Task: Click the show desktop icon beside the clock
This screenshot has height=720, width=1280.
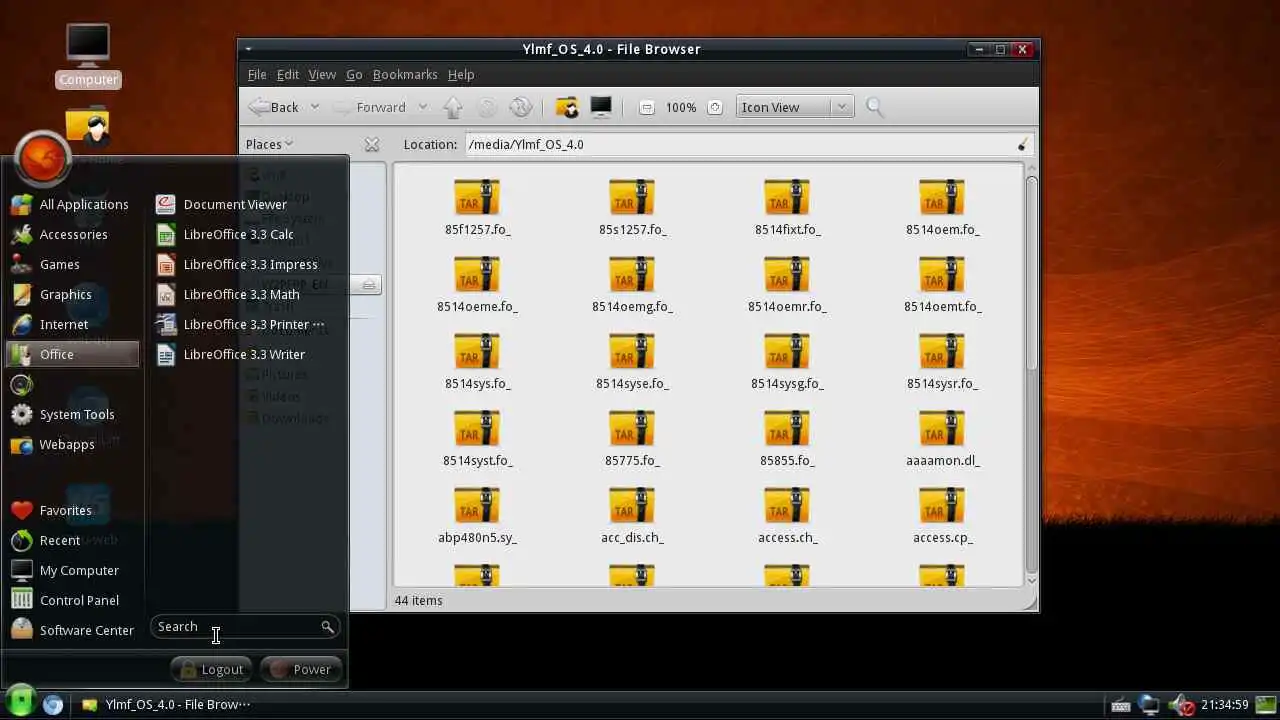Action: coord(1267,705)
